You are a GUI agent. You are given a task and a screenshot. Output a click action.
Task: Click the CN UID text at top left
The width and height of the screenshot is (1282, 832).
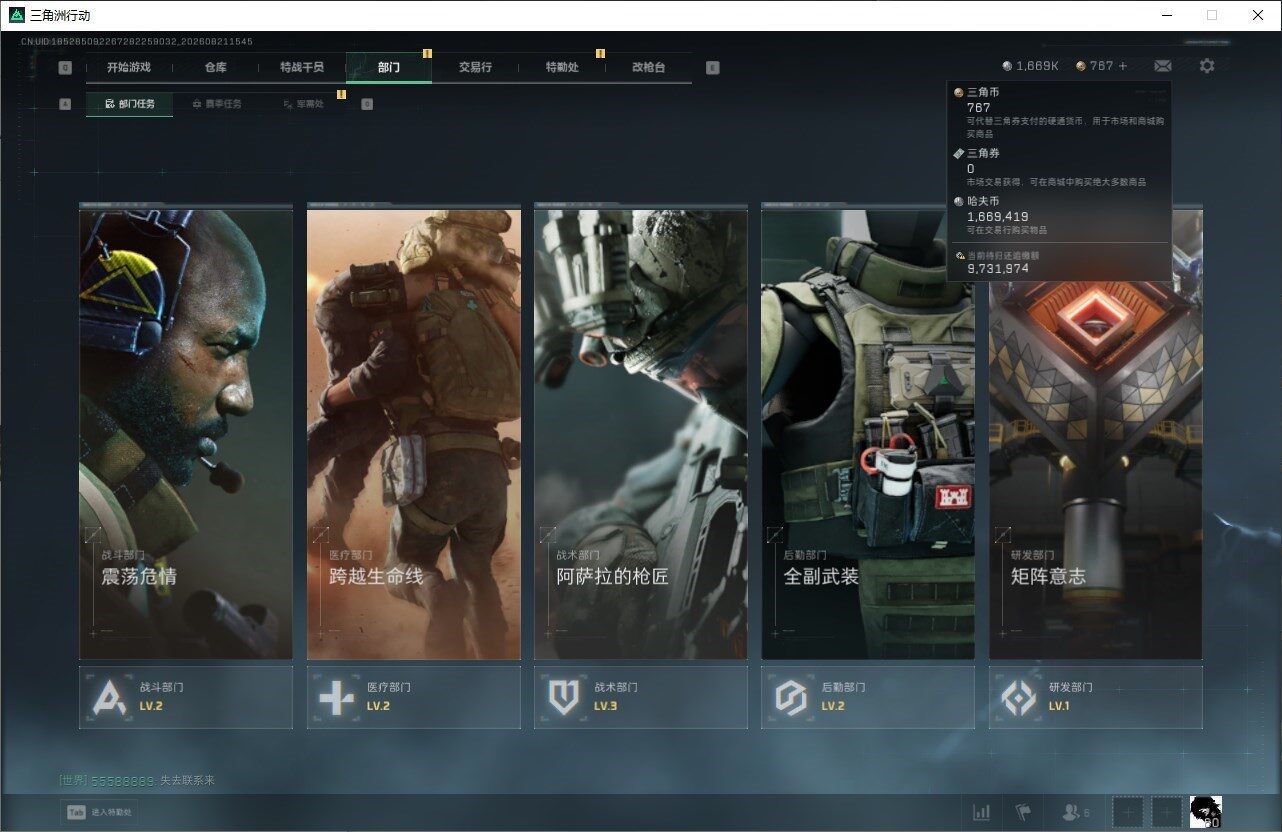[136, 42]
